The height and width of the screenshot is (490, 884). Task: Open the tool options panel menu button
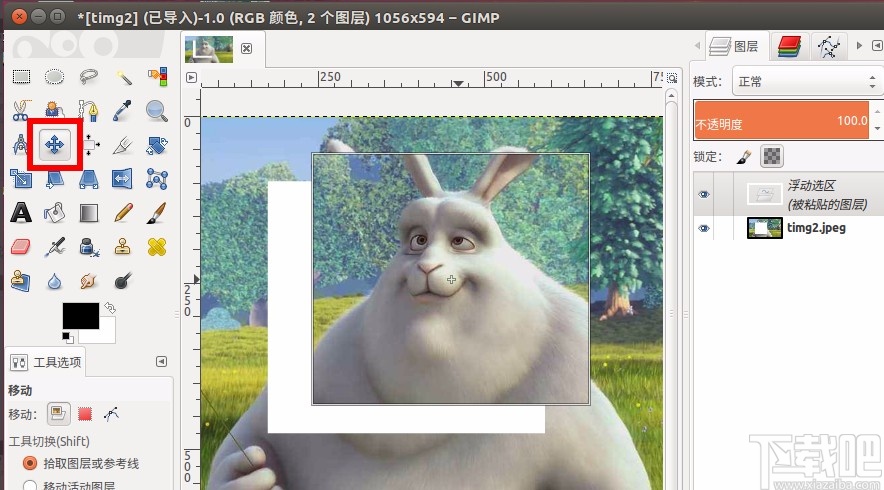pos(161,361)
